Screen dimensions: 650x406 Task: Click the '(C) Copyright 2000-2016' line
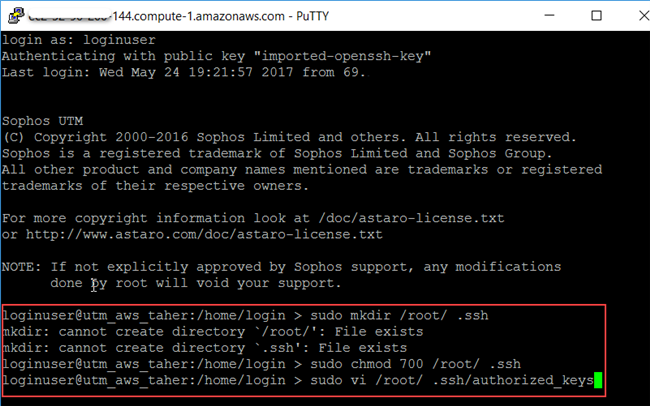289,137
